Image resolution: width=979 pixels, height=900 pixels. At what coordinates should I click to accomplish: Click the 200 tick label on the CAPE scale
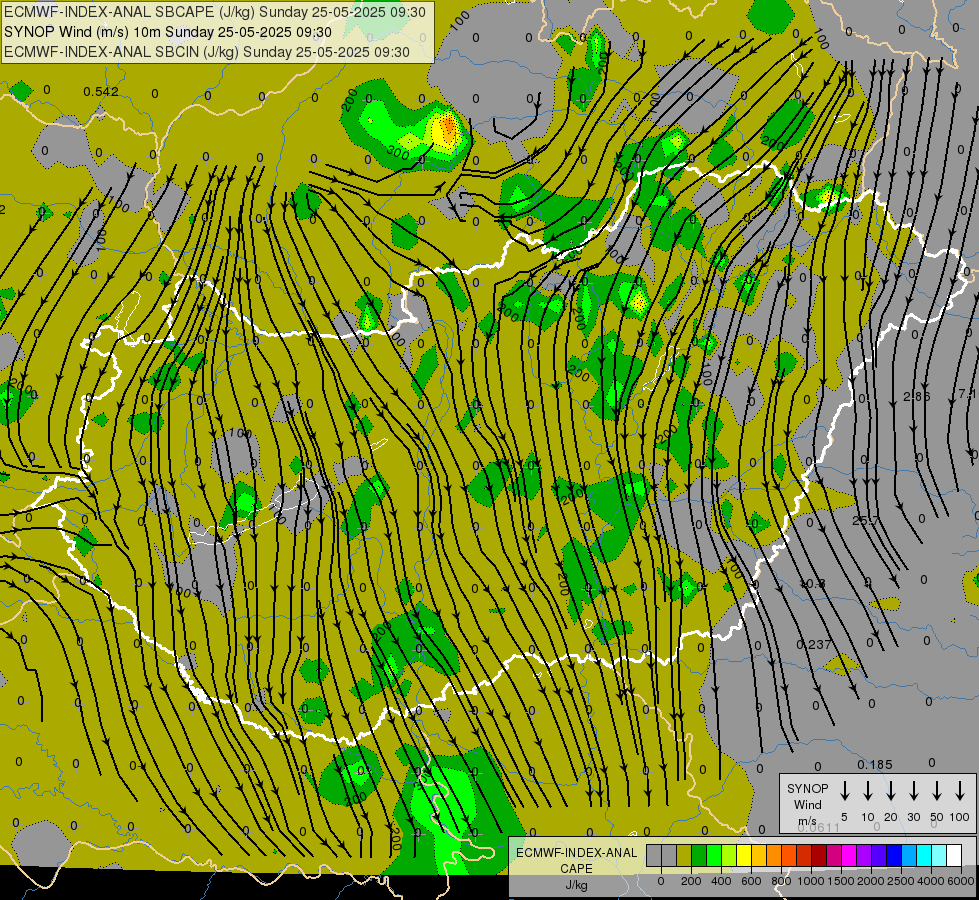pos(691,881)
